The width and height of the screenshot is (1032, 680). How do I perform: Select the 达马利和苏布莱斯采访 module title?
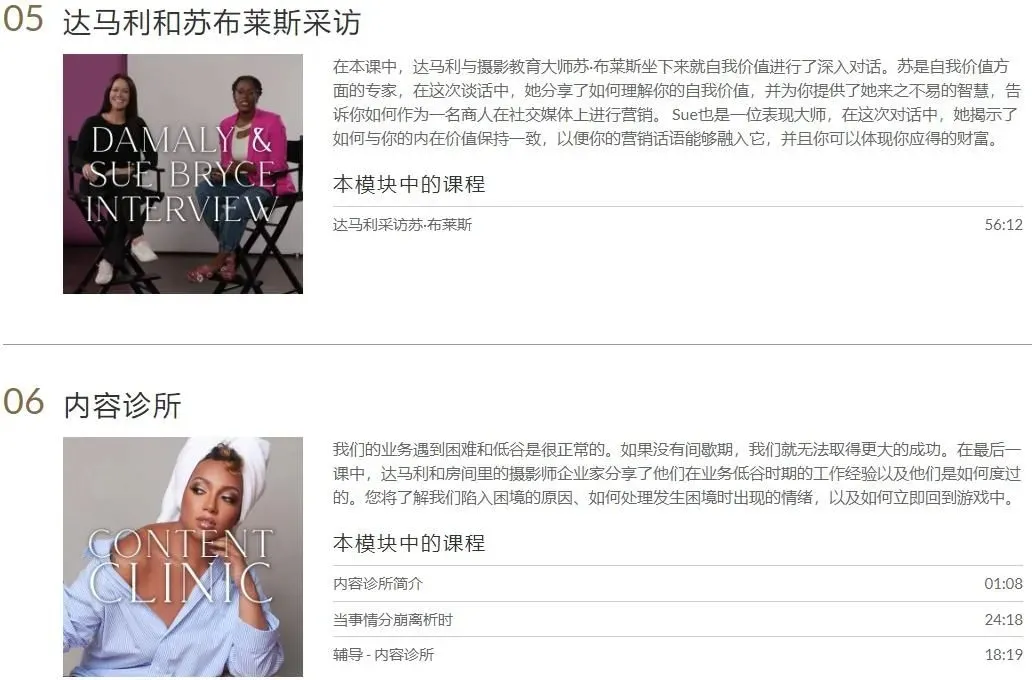tap(212, 23)
